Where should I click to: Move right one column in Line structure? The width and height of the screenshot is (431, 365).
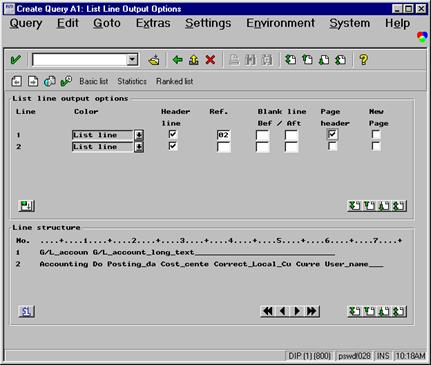(x=297, y=311)
